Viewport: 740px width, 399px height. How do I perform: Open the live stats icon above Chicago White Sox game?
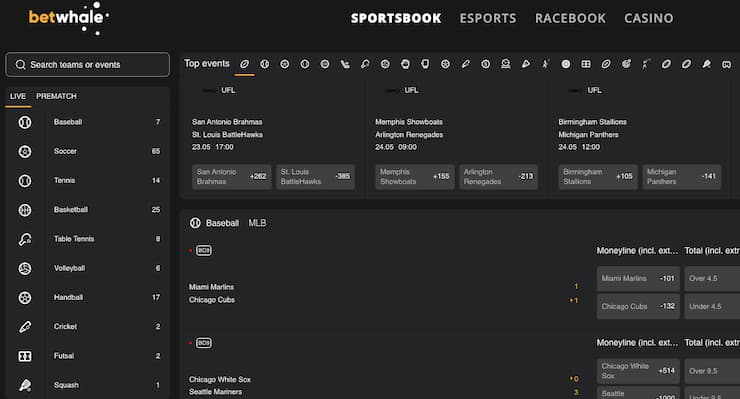tap(204, 343)
